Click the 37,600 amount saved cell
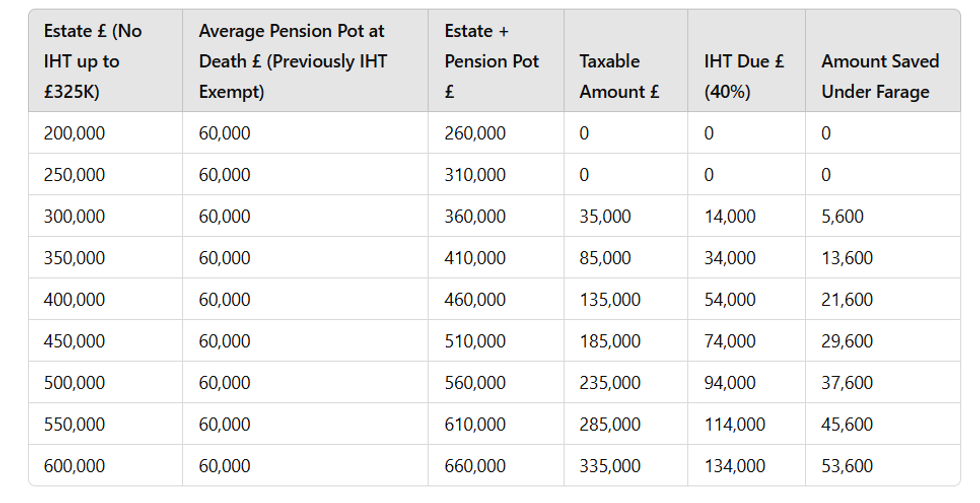Image resolution: width=980 pixels, height=503 pixels. 847,383
